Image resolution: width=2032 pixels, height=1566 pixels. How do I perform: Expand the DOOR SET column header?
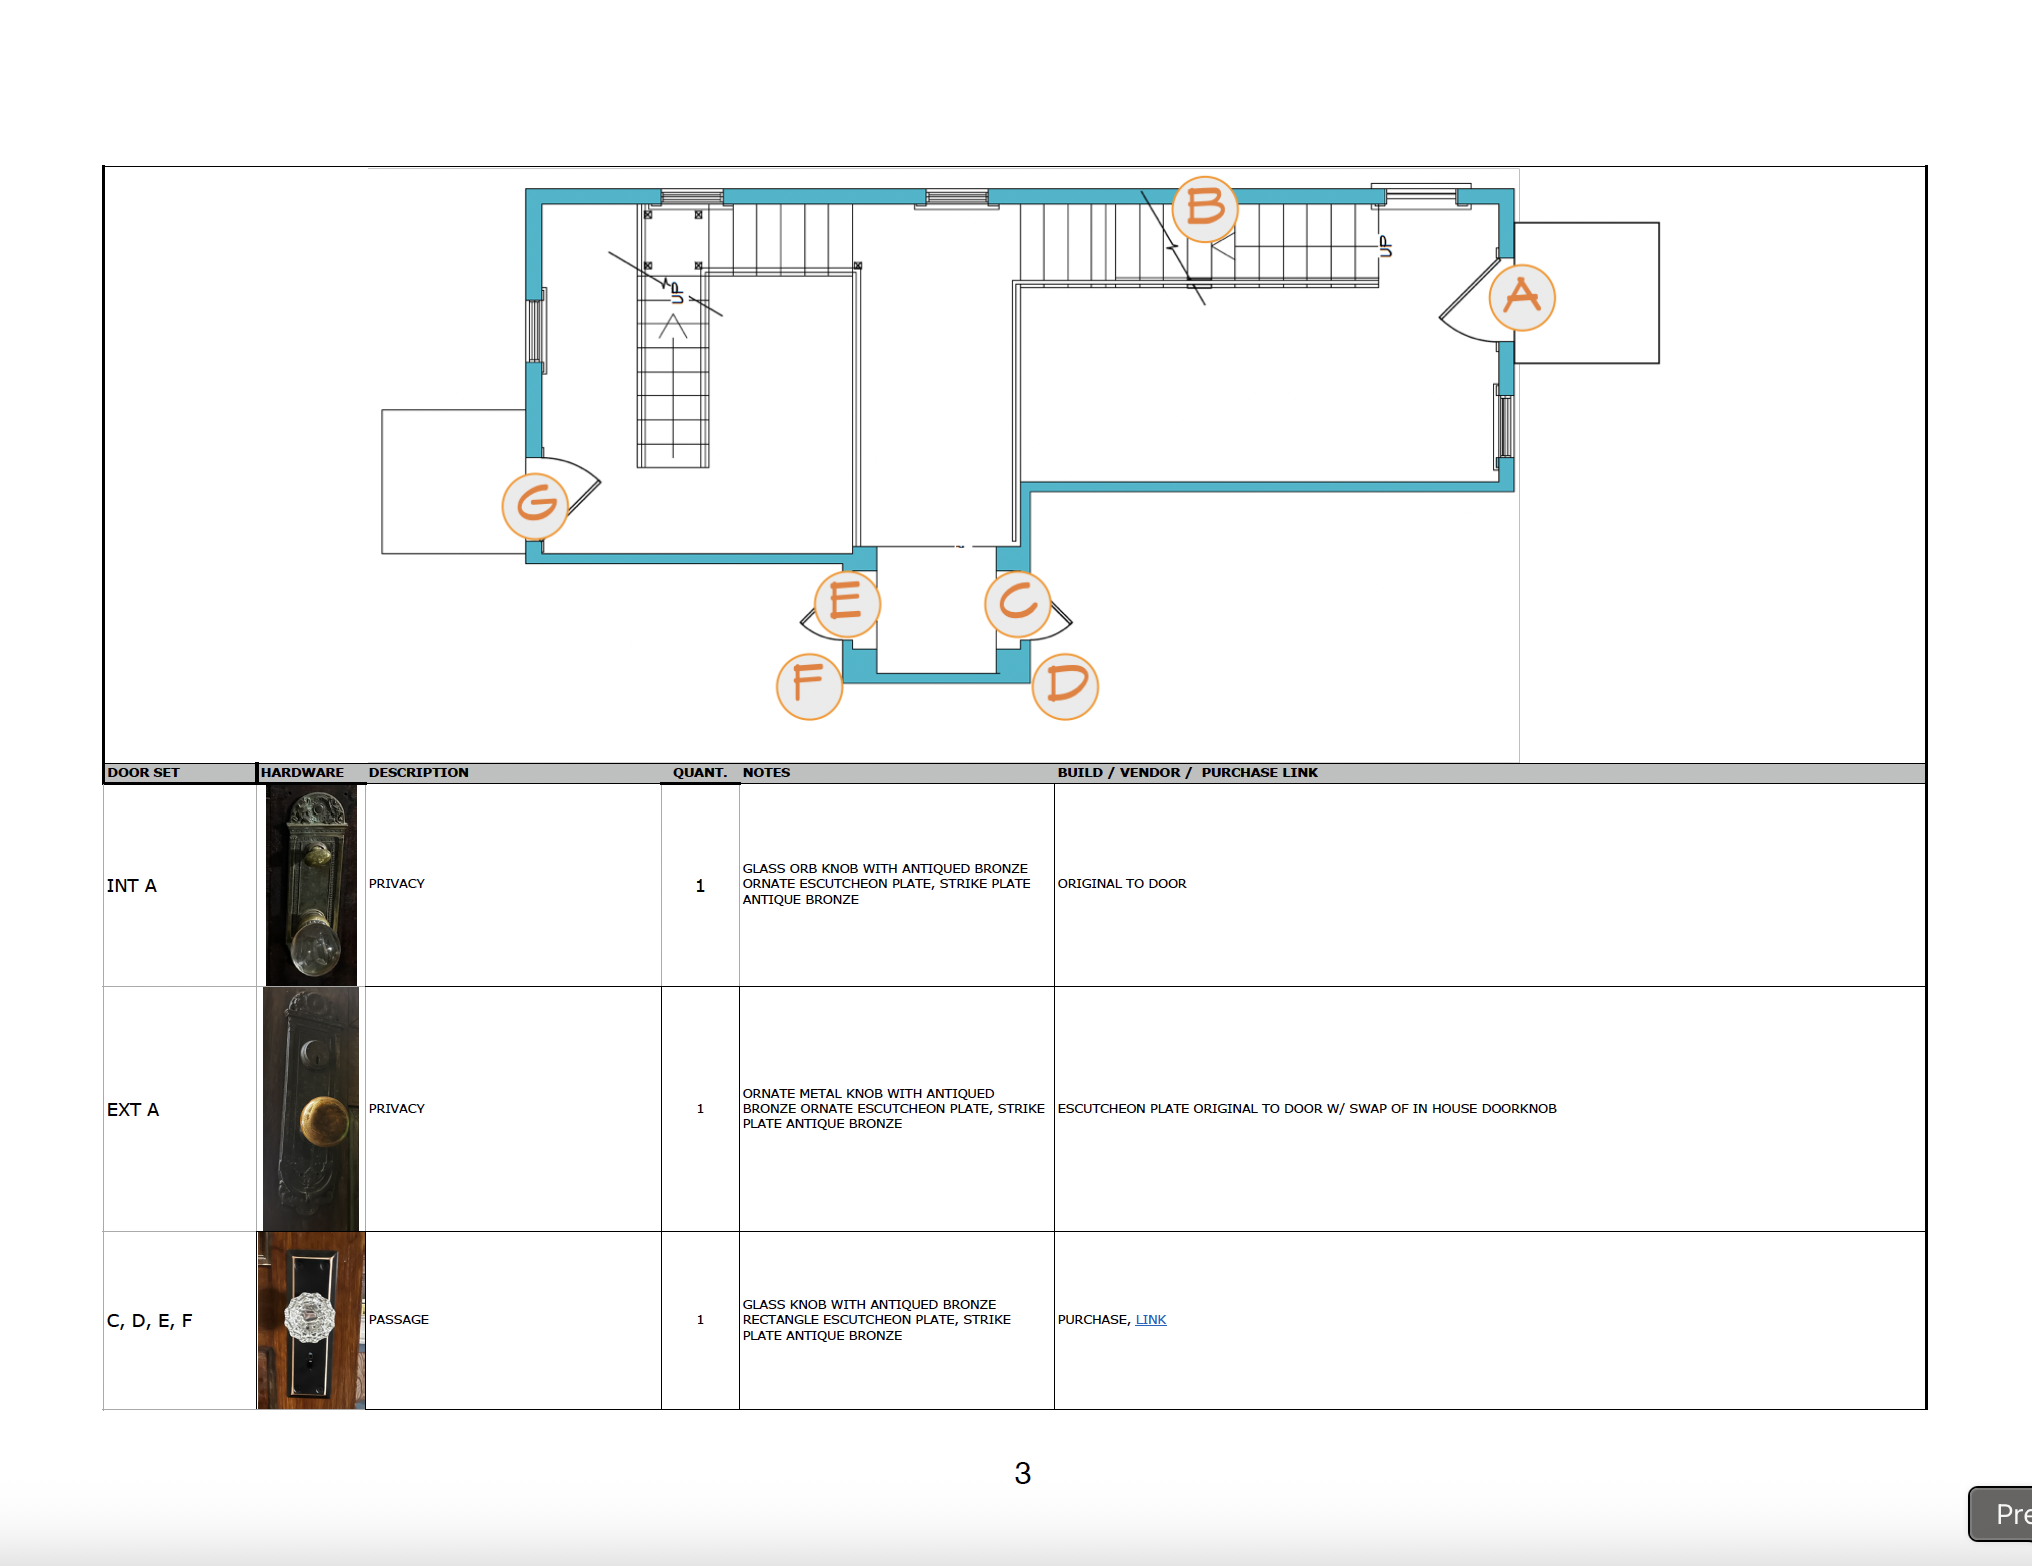click(143, 772)
